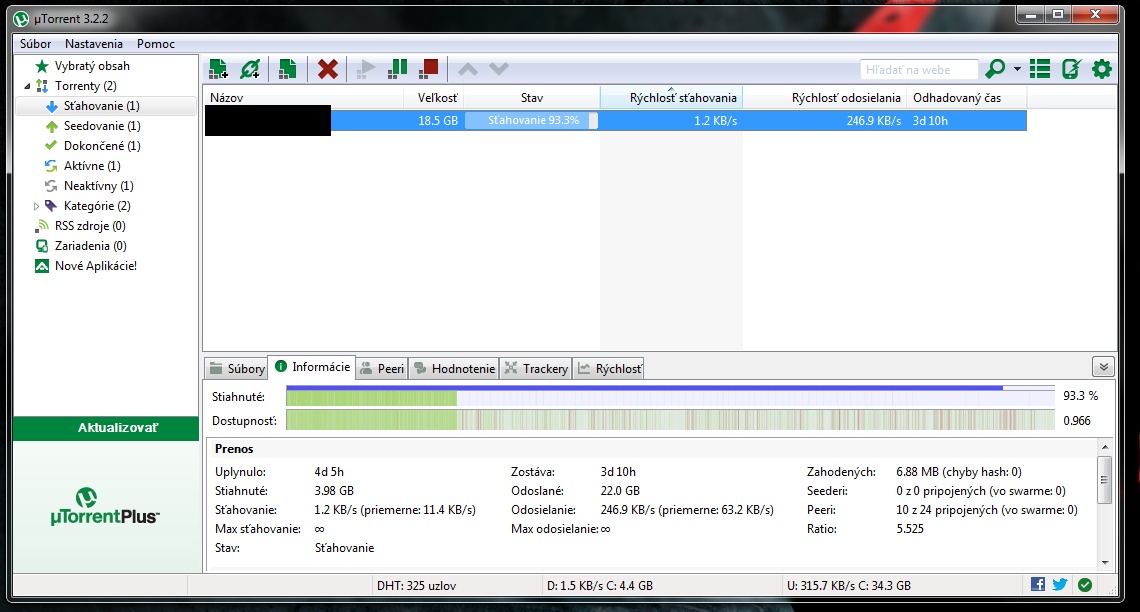The image size is (1140, 612).
Task: Click the greyed-out Start torrent arrow
Action: [366, 69]
